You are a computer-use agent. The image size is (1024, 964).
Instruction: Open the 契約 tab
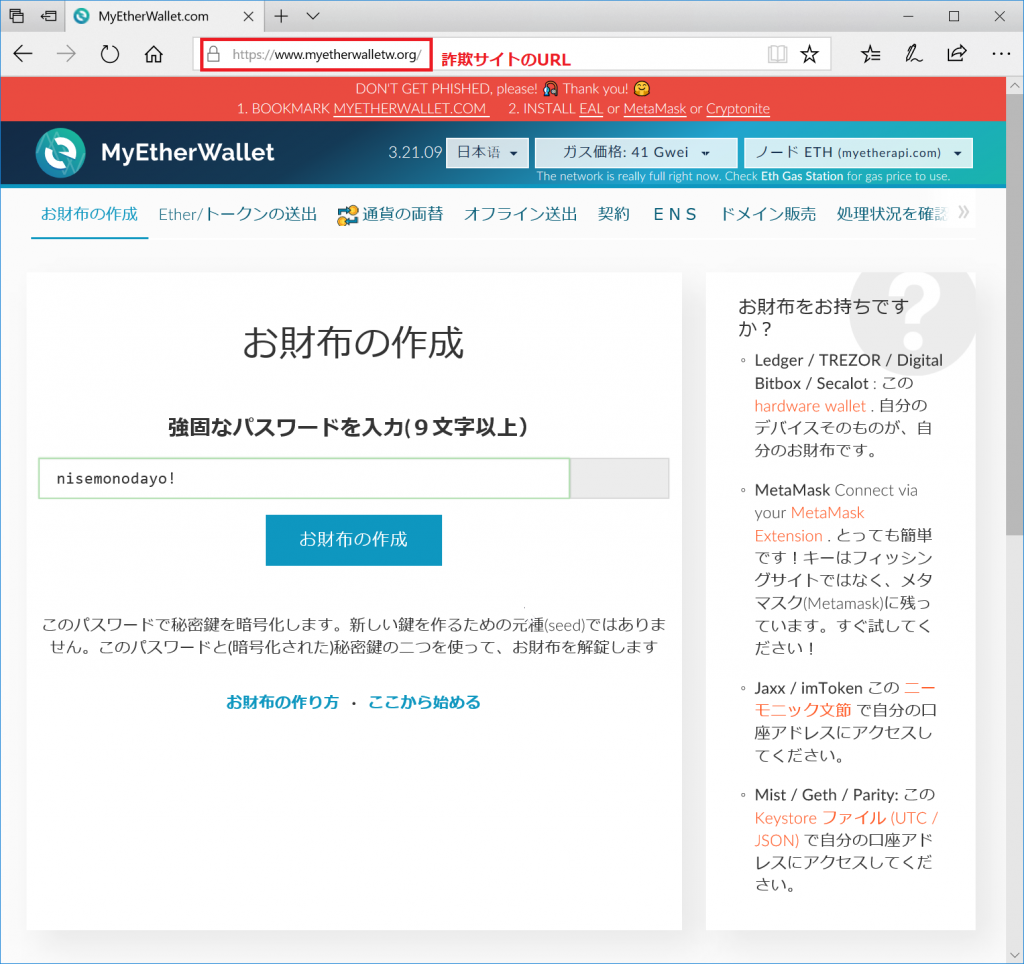coord(614,214)
